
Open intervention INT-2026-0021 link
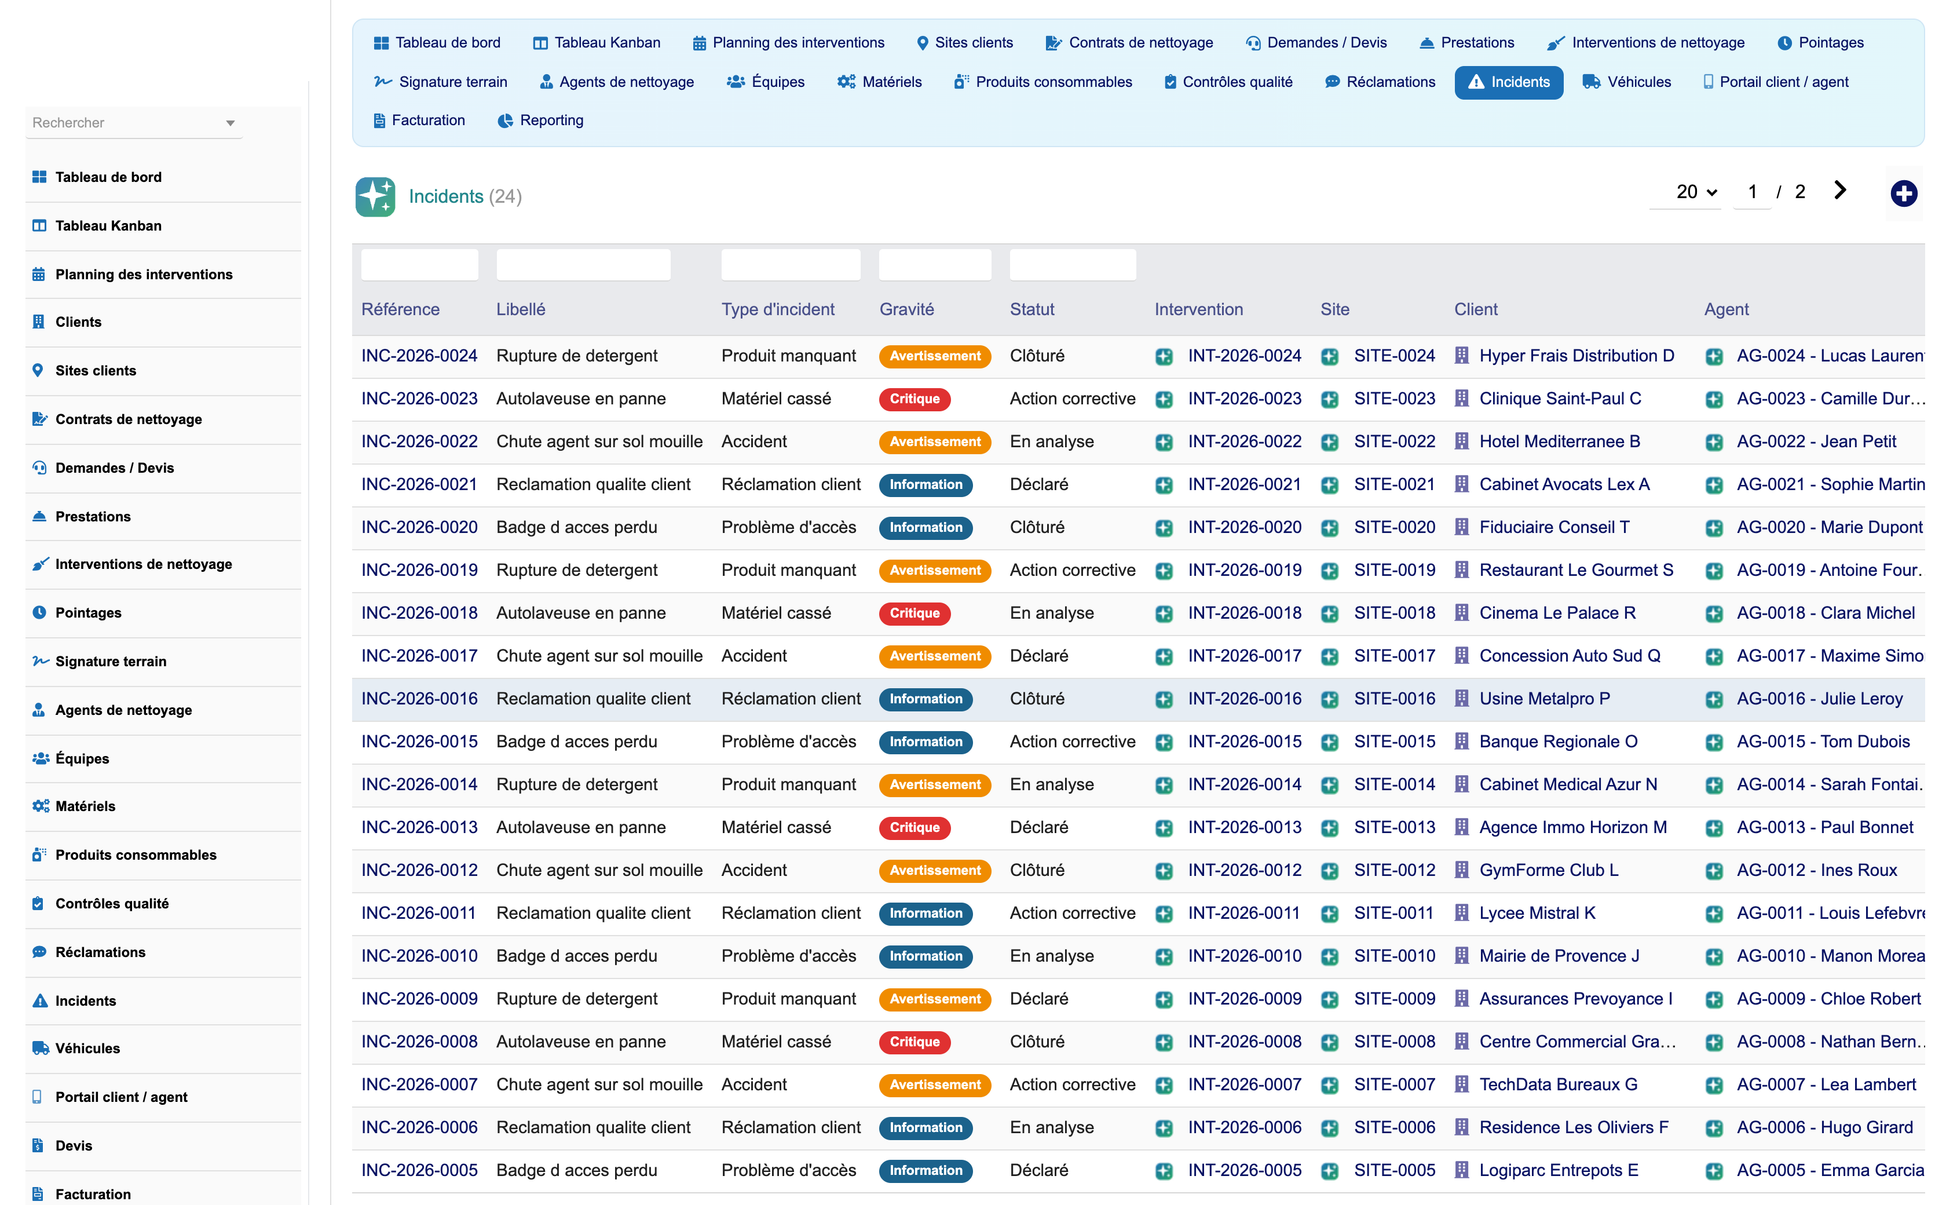[1245, 485]
